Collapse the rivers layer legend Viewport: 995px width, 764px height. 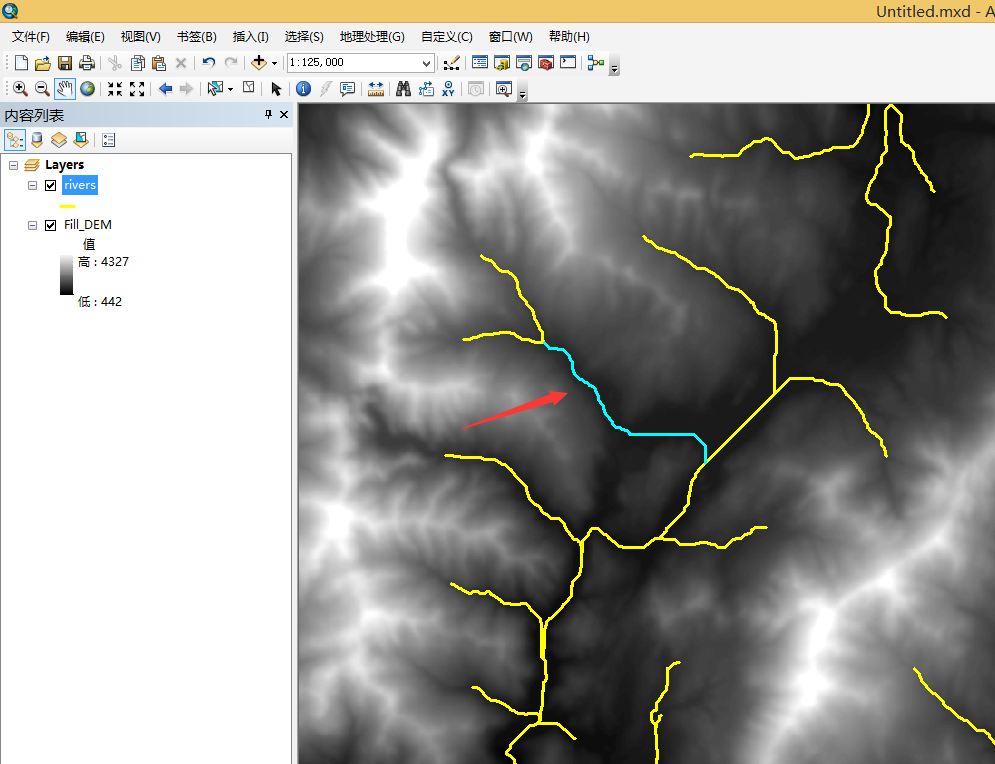[x=32, y=185]
